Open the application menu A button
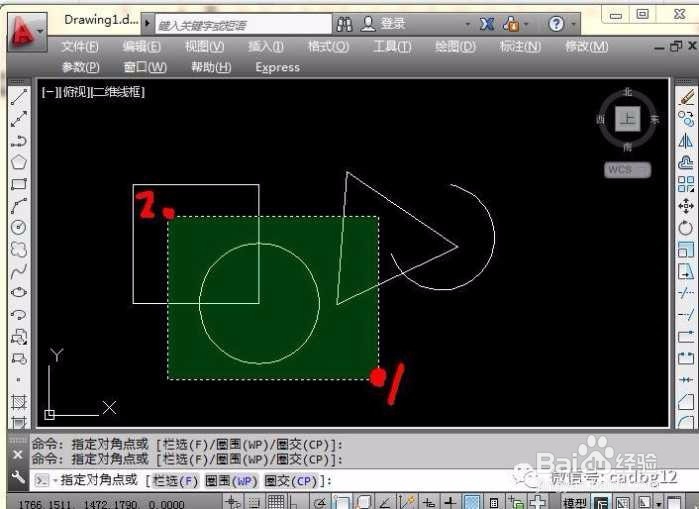This screenshot has width=699, height=509. [x=27, y=31]
